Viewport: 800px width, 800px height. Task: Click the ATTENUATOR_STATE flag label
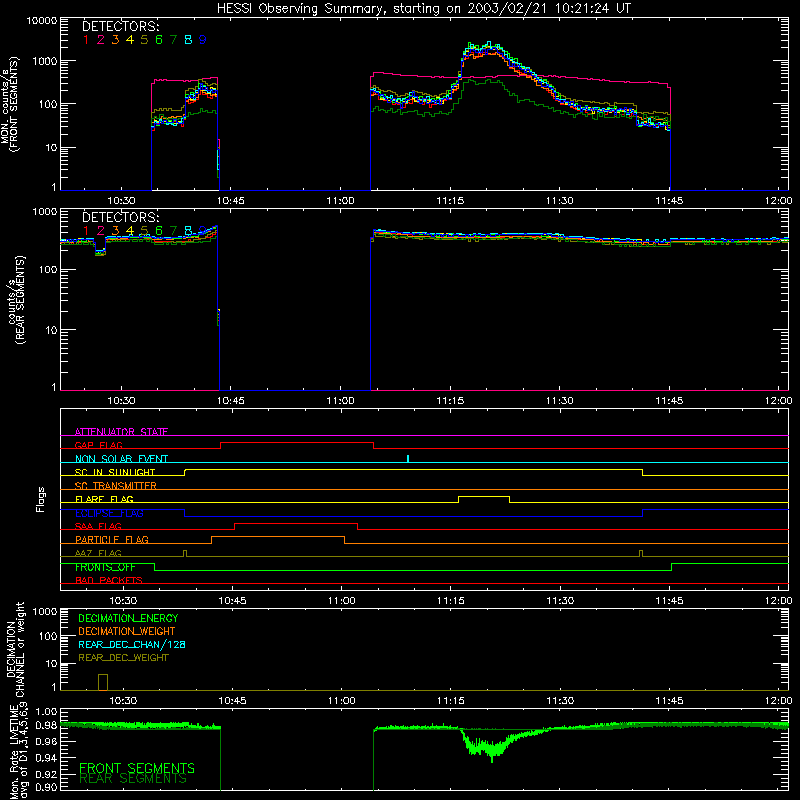pyautogui.click(x=121, y=432)
